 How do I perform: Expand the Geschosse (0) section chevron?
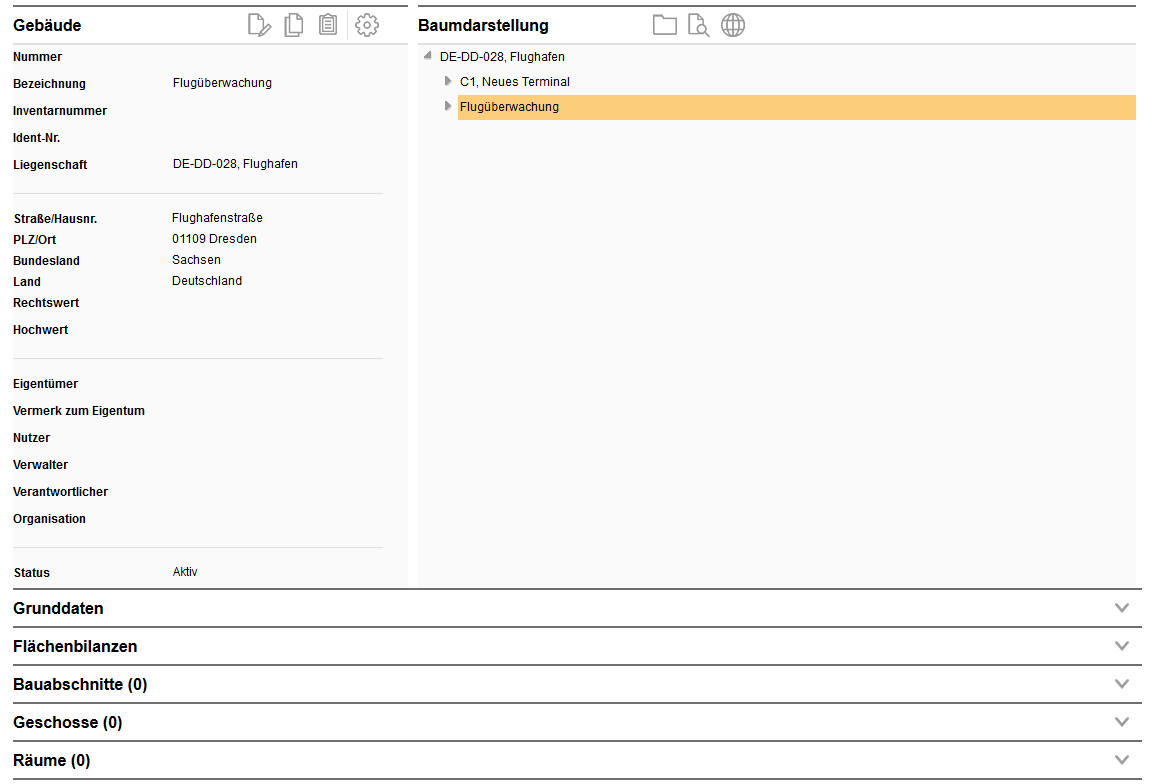click(x=1121, y=722)
